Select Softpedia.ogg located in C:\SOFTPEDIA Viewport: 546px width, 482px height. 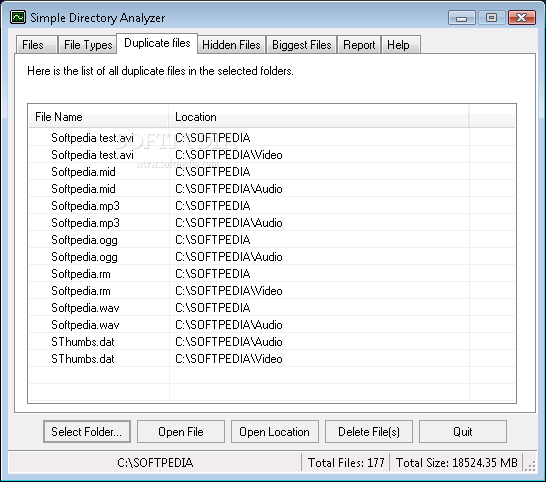click(272, 240)
